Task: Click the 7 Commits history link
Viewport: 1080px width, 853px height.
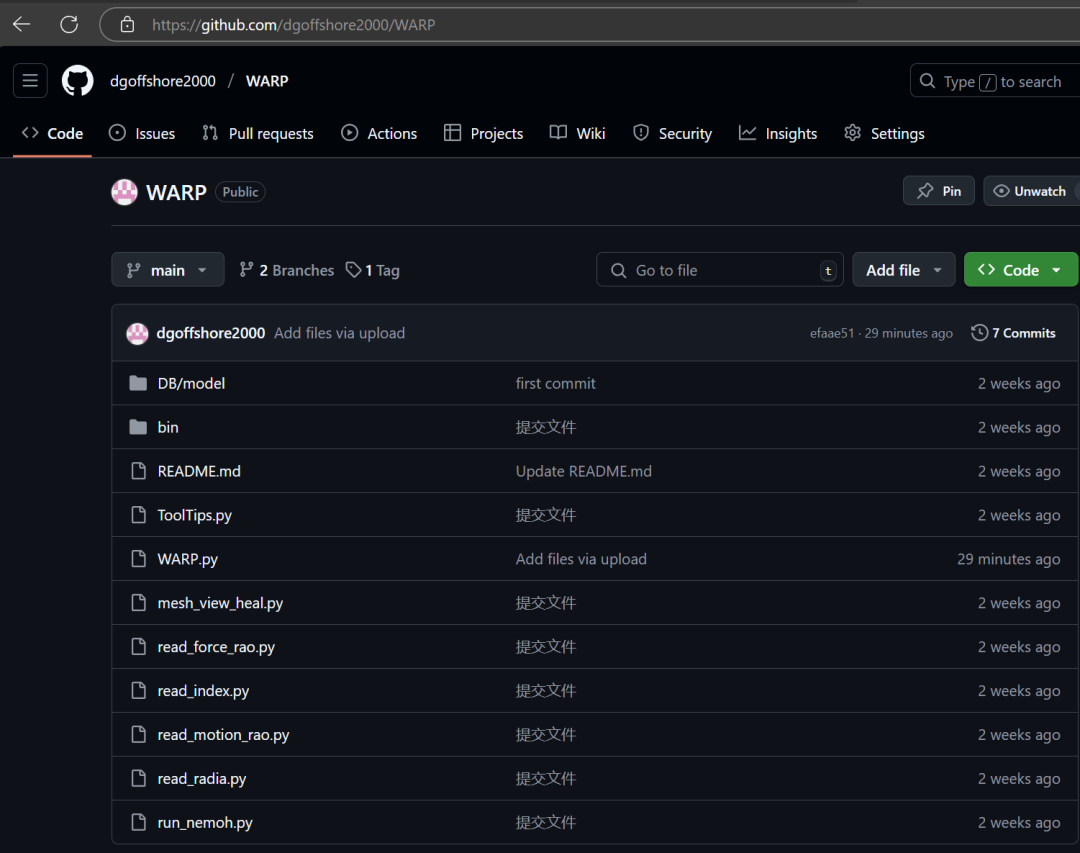Action: pos(1013,333)
